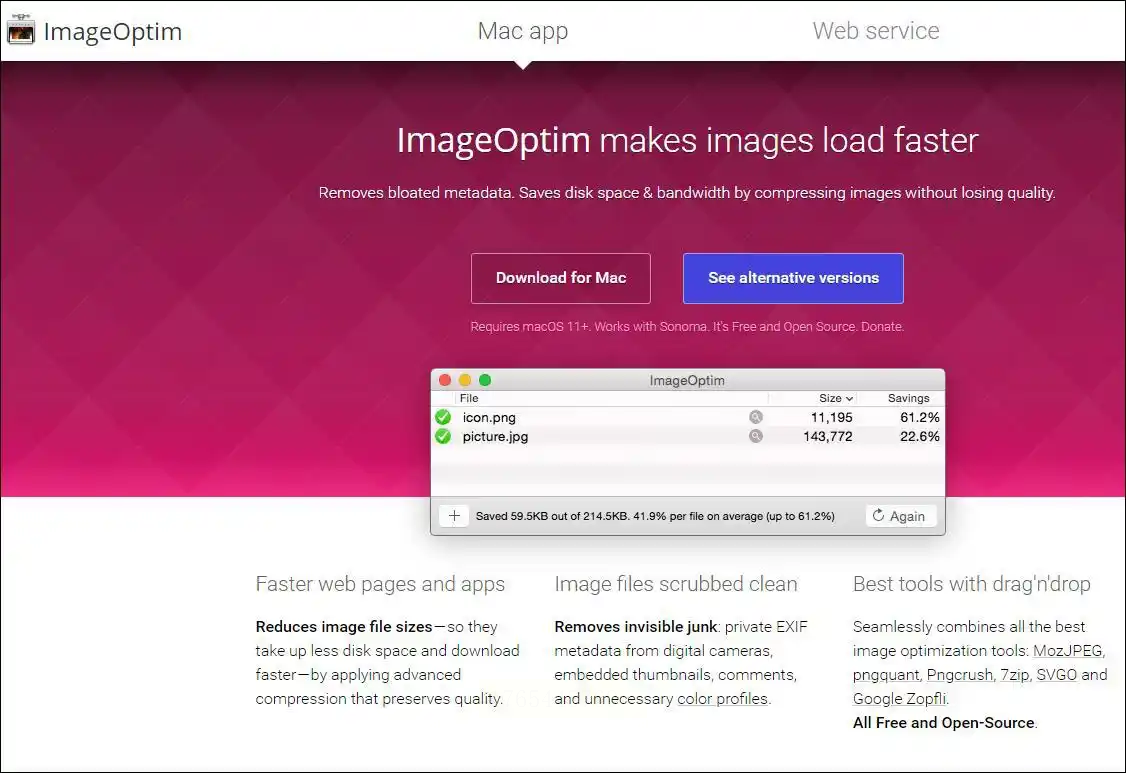Click the 11,195 size value
Viewport: 1126px width, 773px height.
point(832,417)
